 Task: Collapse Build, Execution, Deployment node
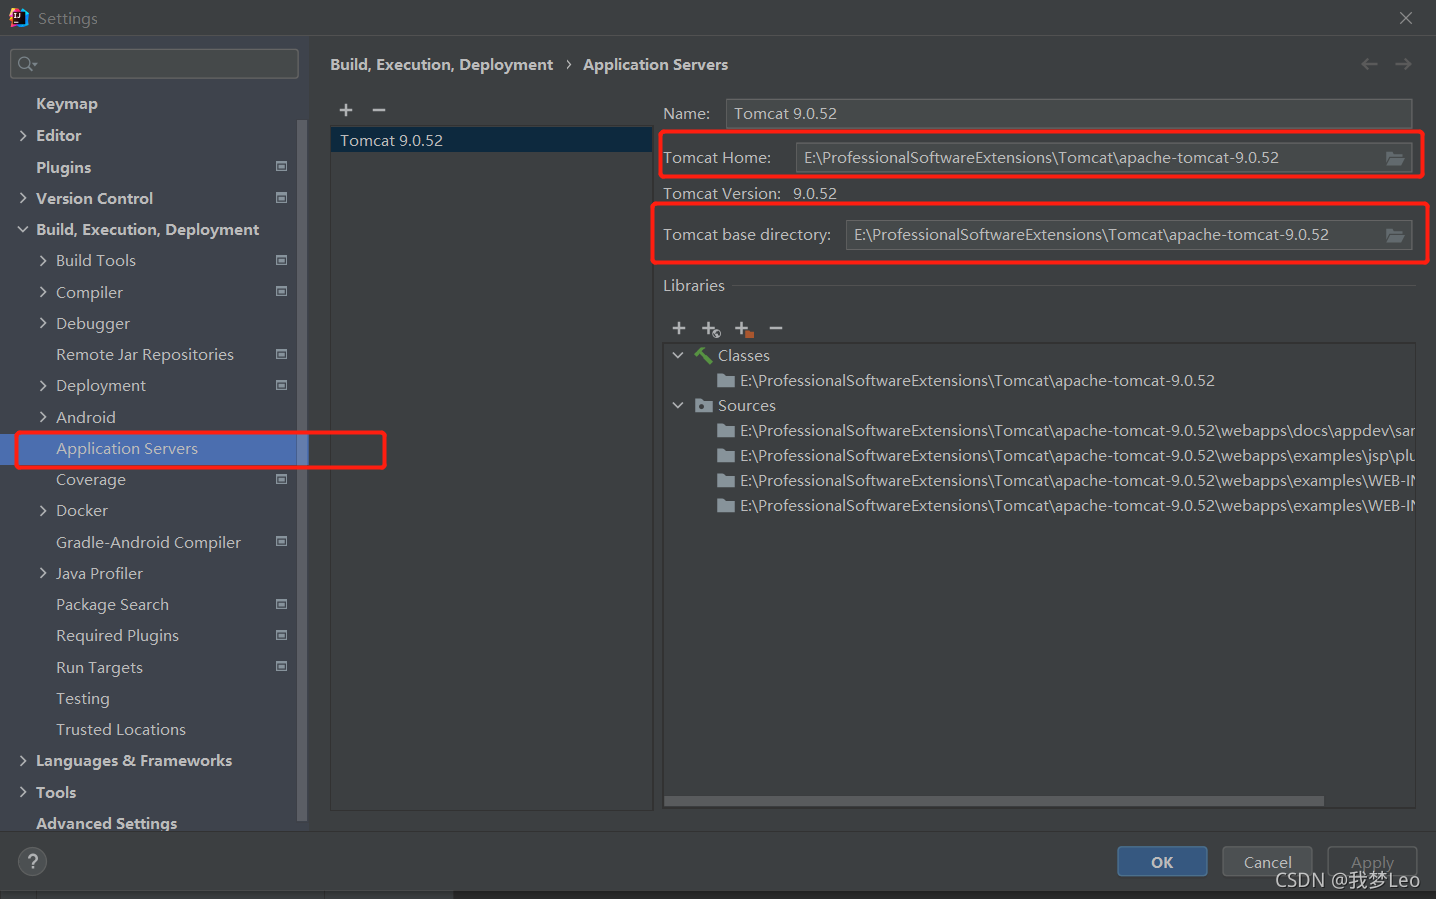[23, 229]
